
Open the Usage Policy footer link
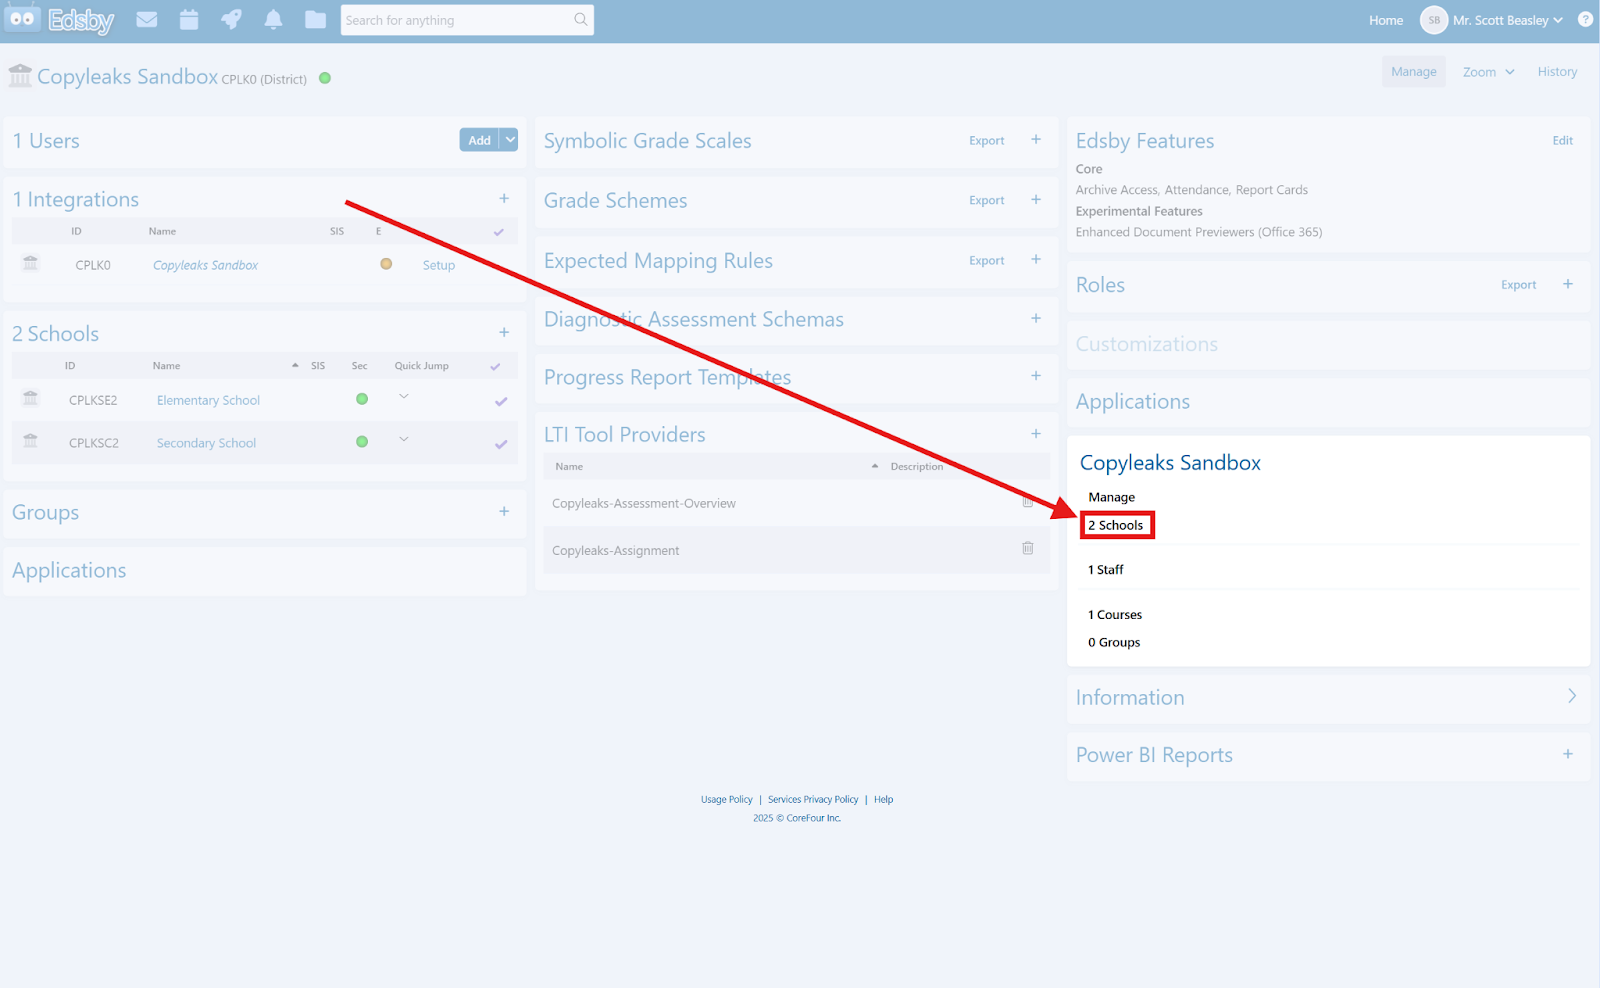(x=727, y=799)
